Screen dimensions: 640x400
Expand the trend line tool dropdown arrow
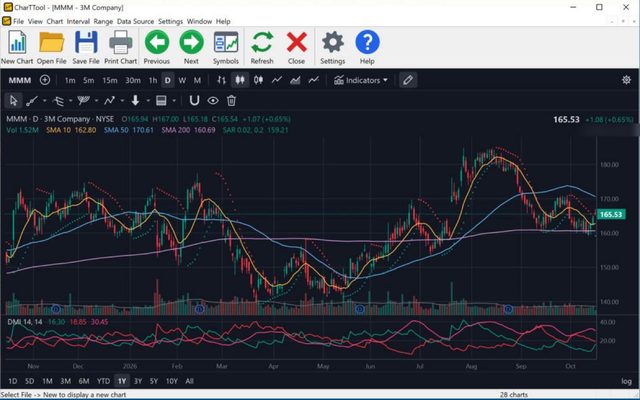click(x=44, y=101)
